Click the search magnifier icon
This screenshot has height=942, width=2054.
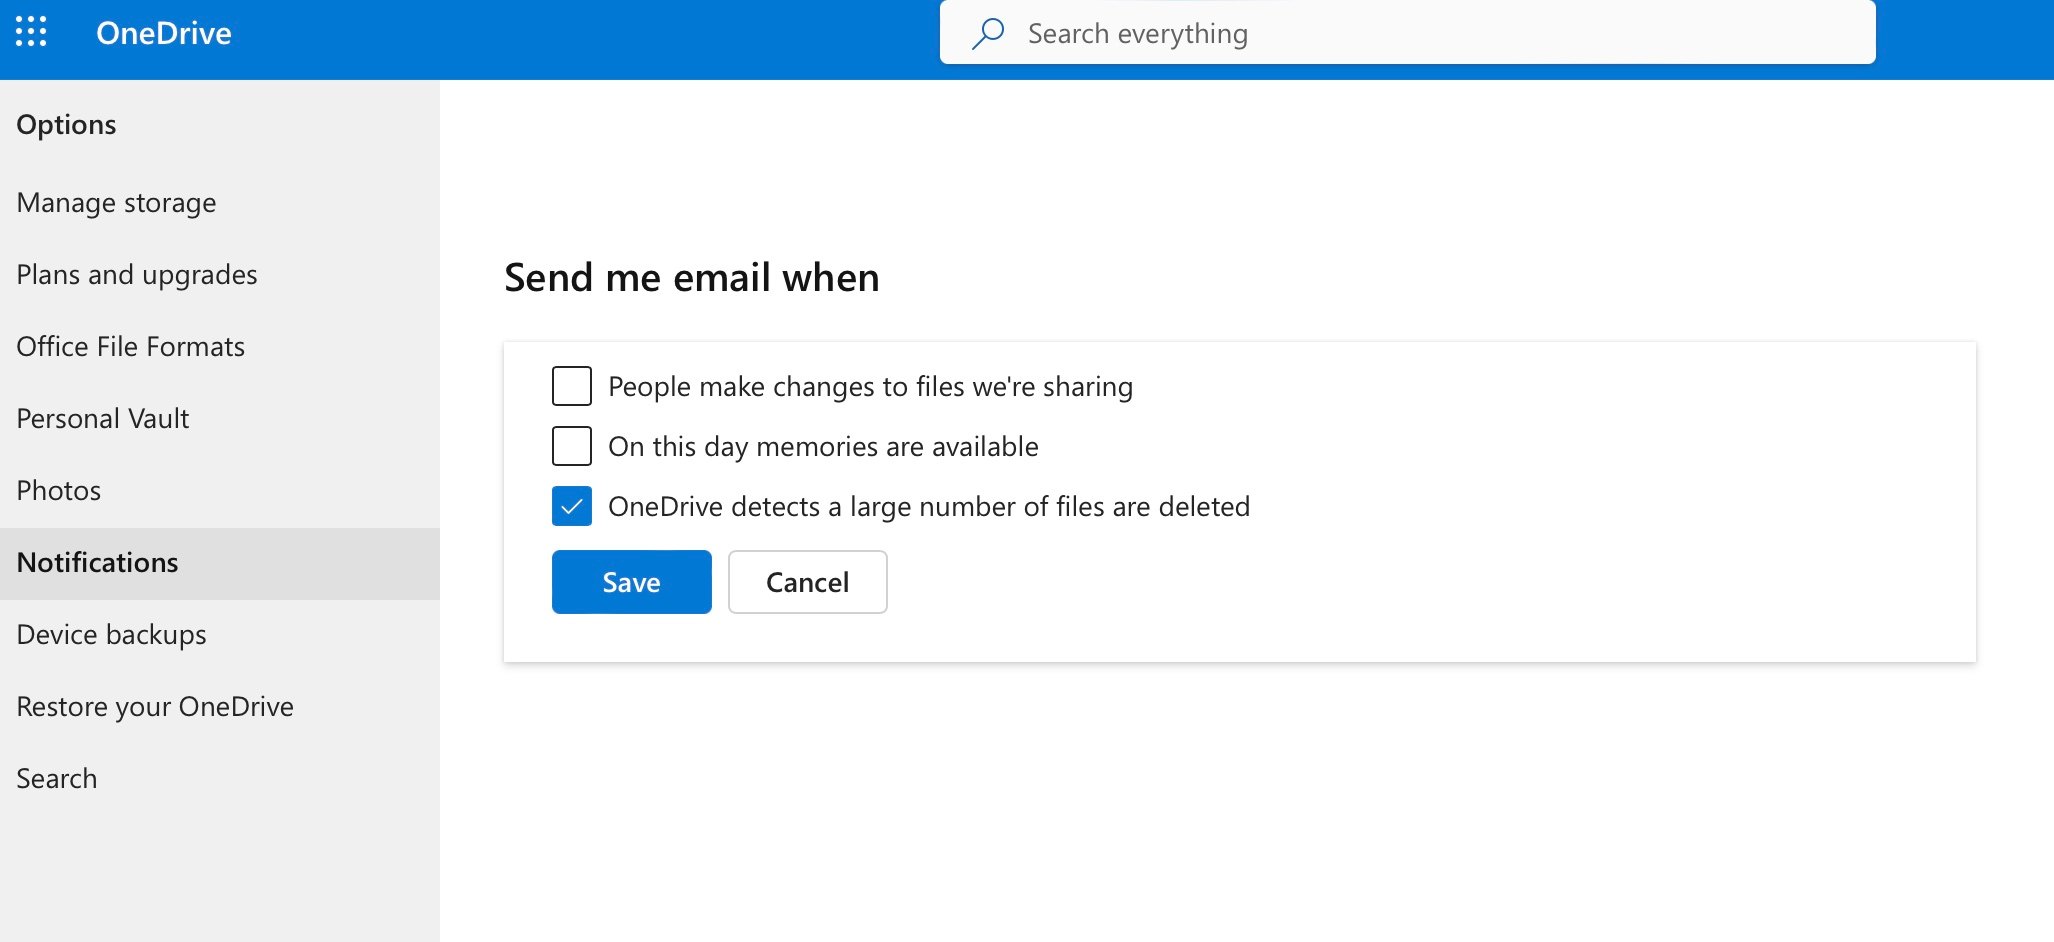[x=988, y=33]
